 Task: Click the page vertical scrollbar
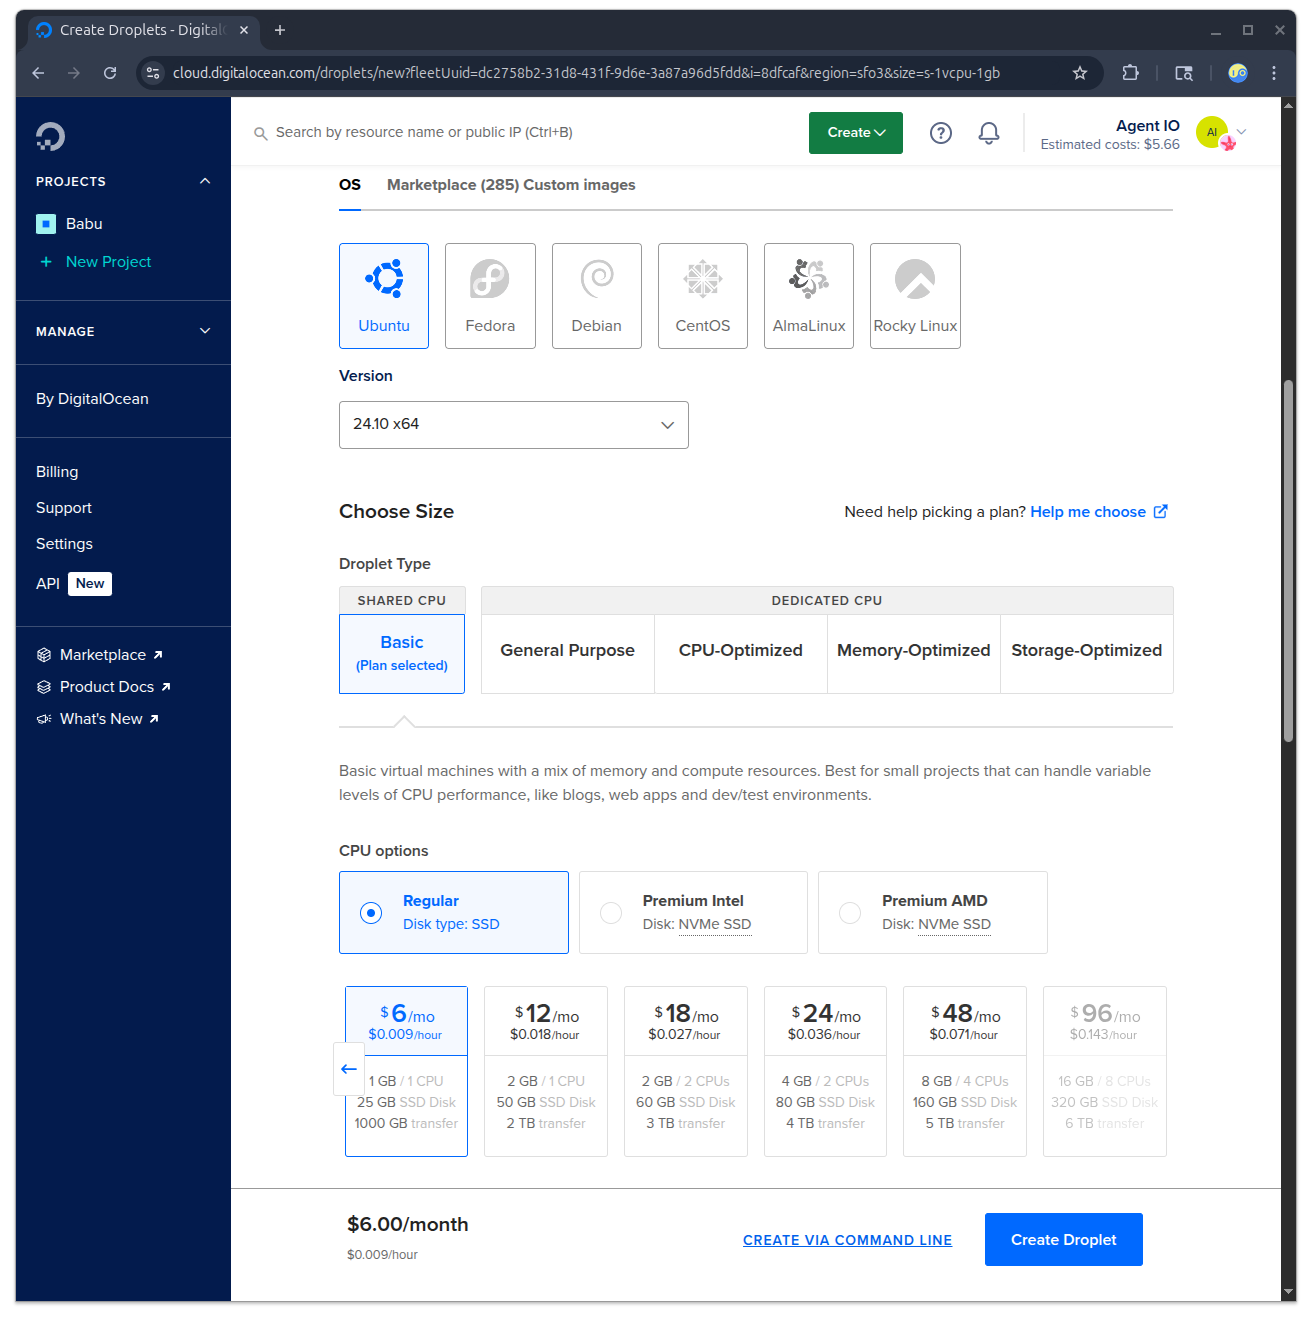(1289, 562)
